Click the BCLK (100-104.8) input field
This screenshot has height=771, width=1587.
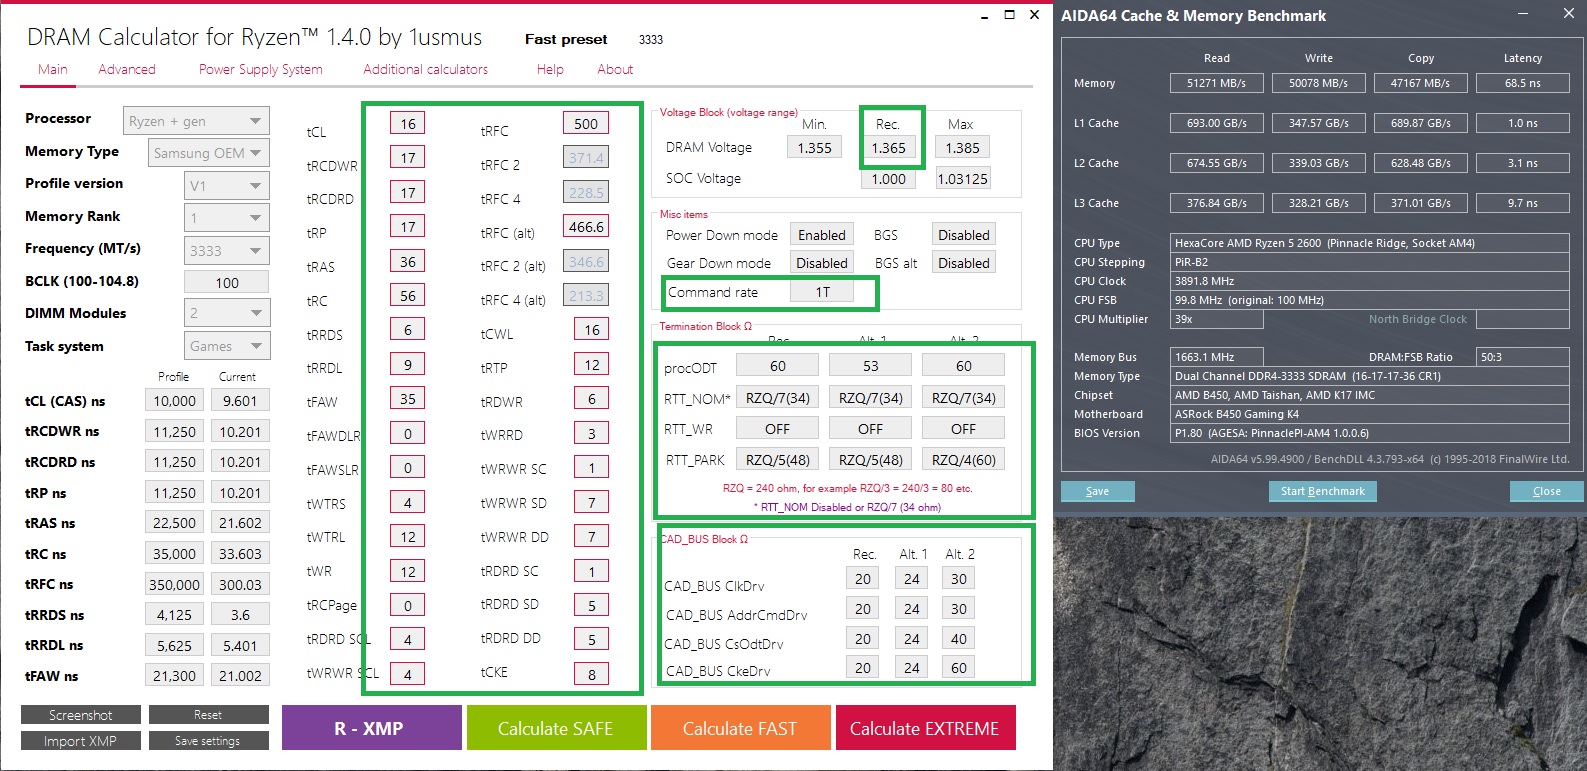pyautogui.click(x=227, y=282)
